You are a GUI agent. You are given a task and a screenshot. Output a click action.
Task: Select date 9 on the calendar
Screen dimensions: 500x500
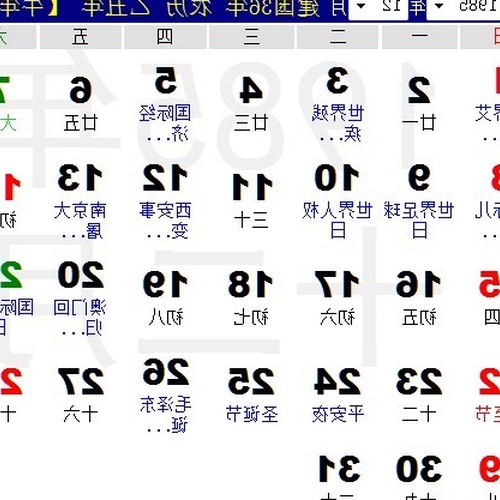pyautogui.click(x=419, y=177)
